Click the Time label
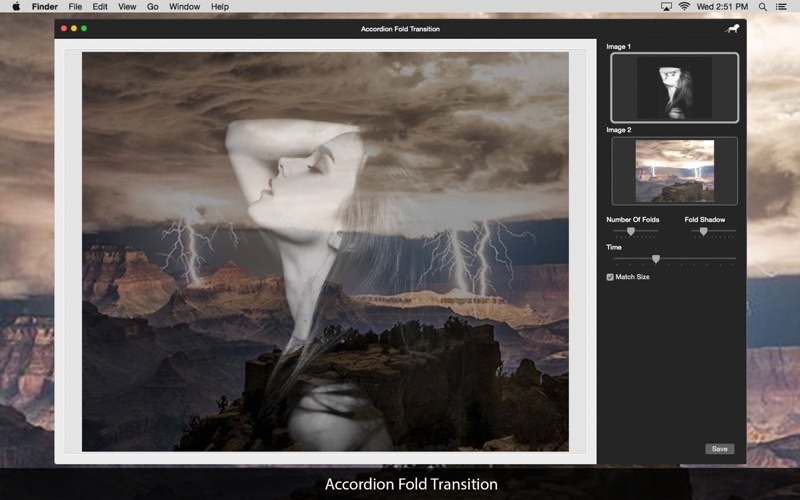 [x=614, y=247]
